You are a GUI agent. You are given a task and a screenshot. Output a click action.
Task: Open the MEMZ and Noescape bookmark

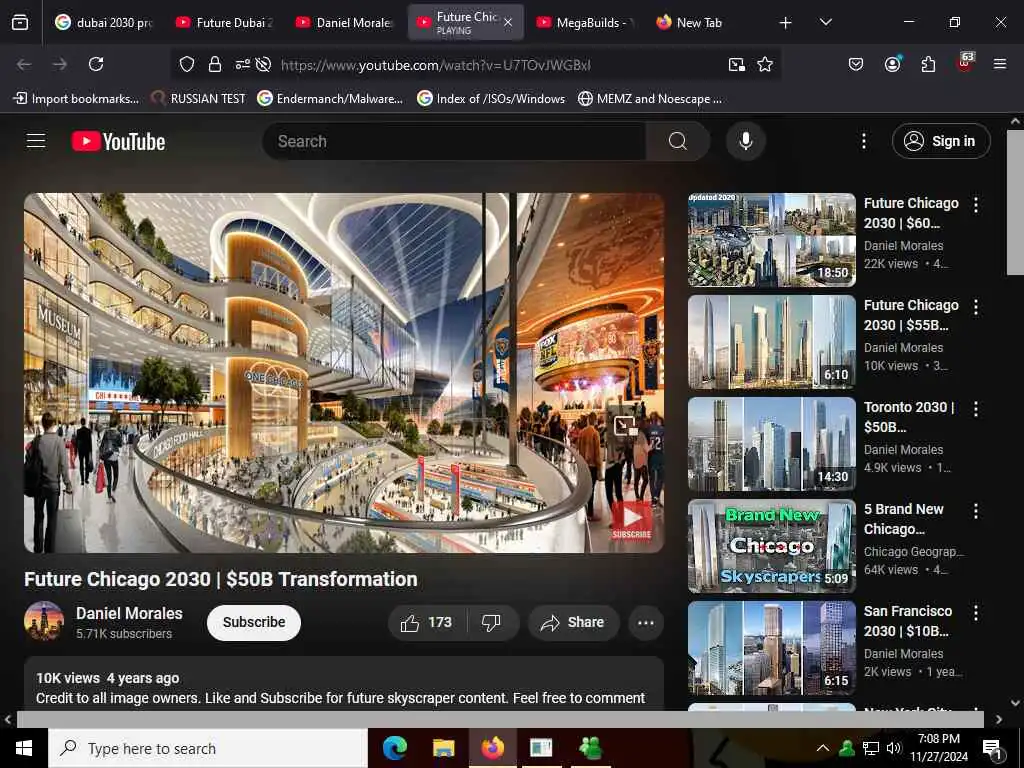coord(650,99)
